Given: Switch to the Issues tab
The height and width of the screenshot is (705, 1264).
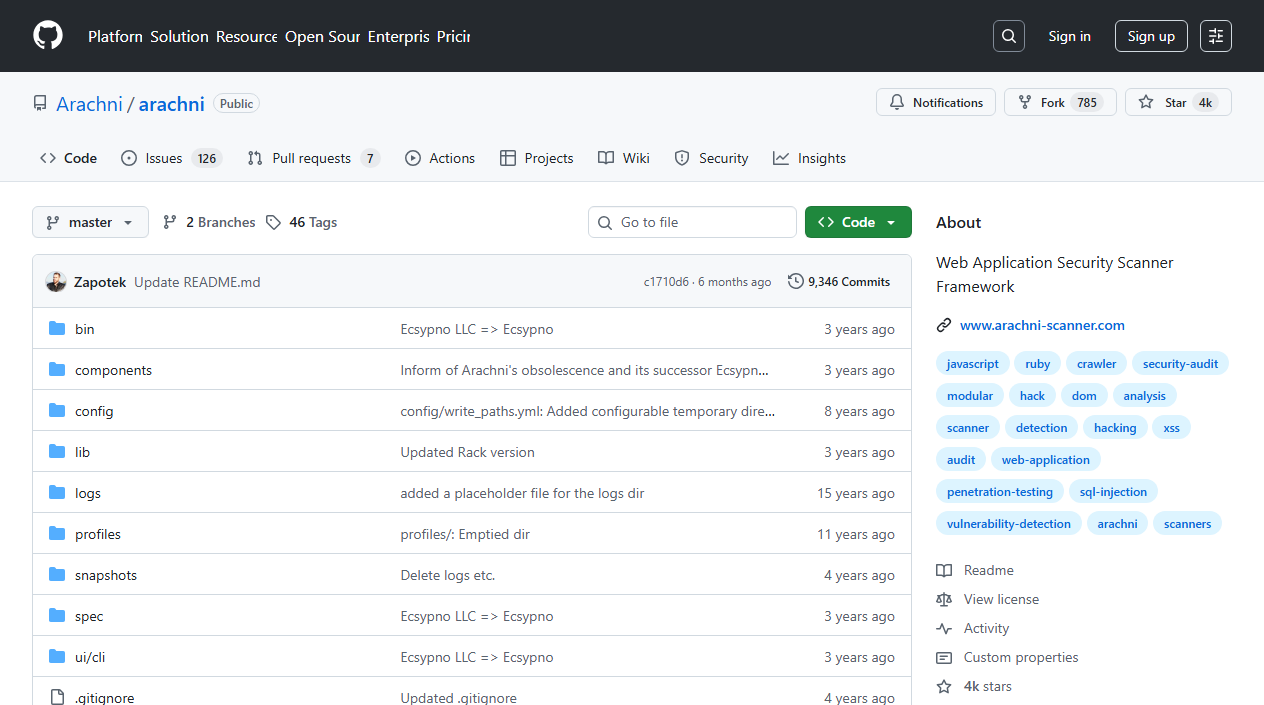Looking at the screenshot, I should coord(171,158).
